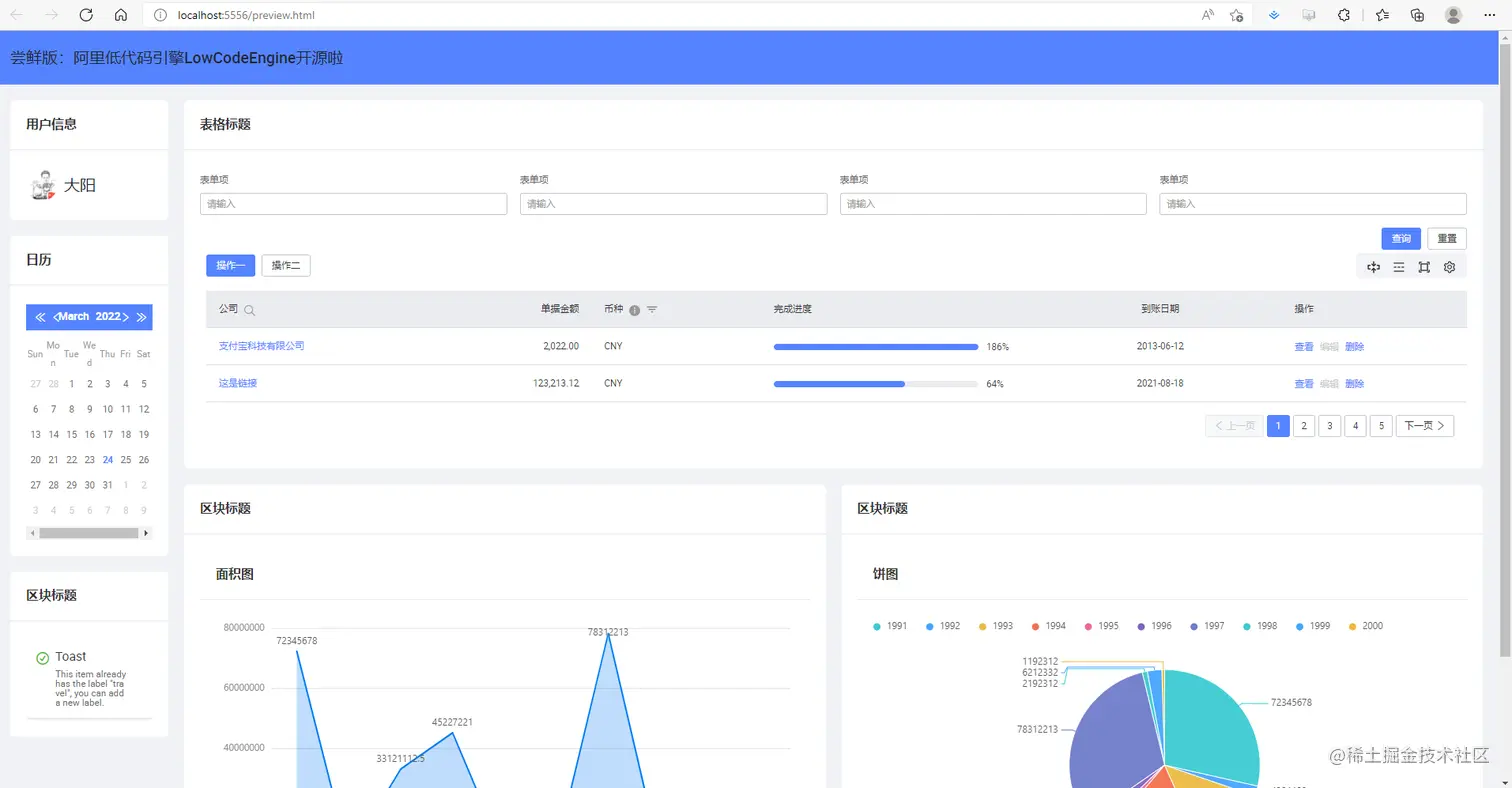Toggle 1991 legend item in pie chart
1512x788 pixels.
890,626
